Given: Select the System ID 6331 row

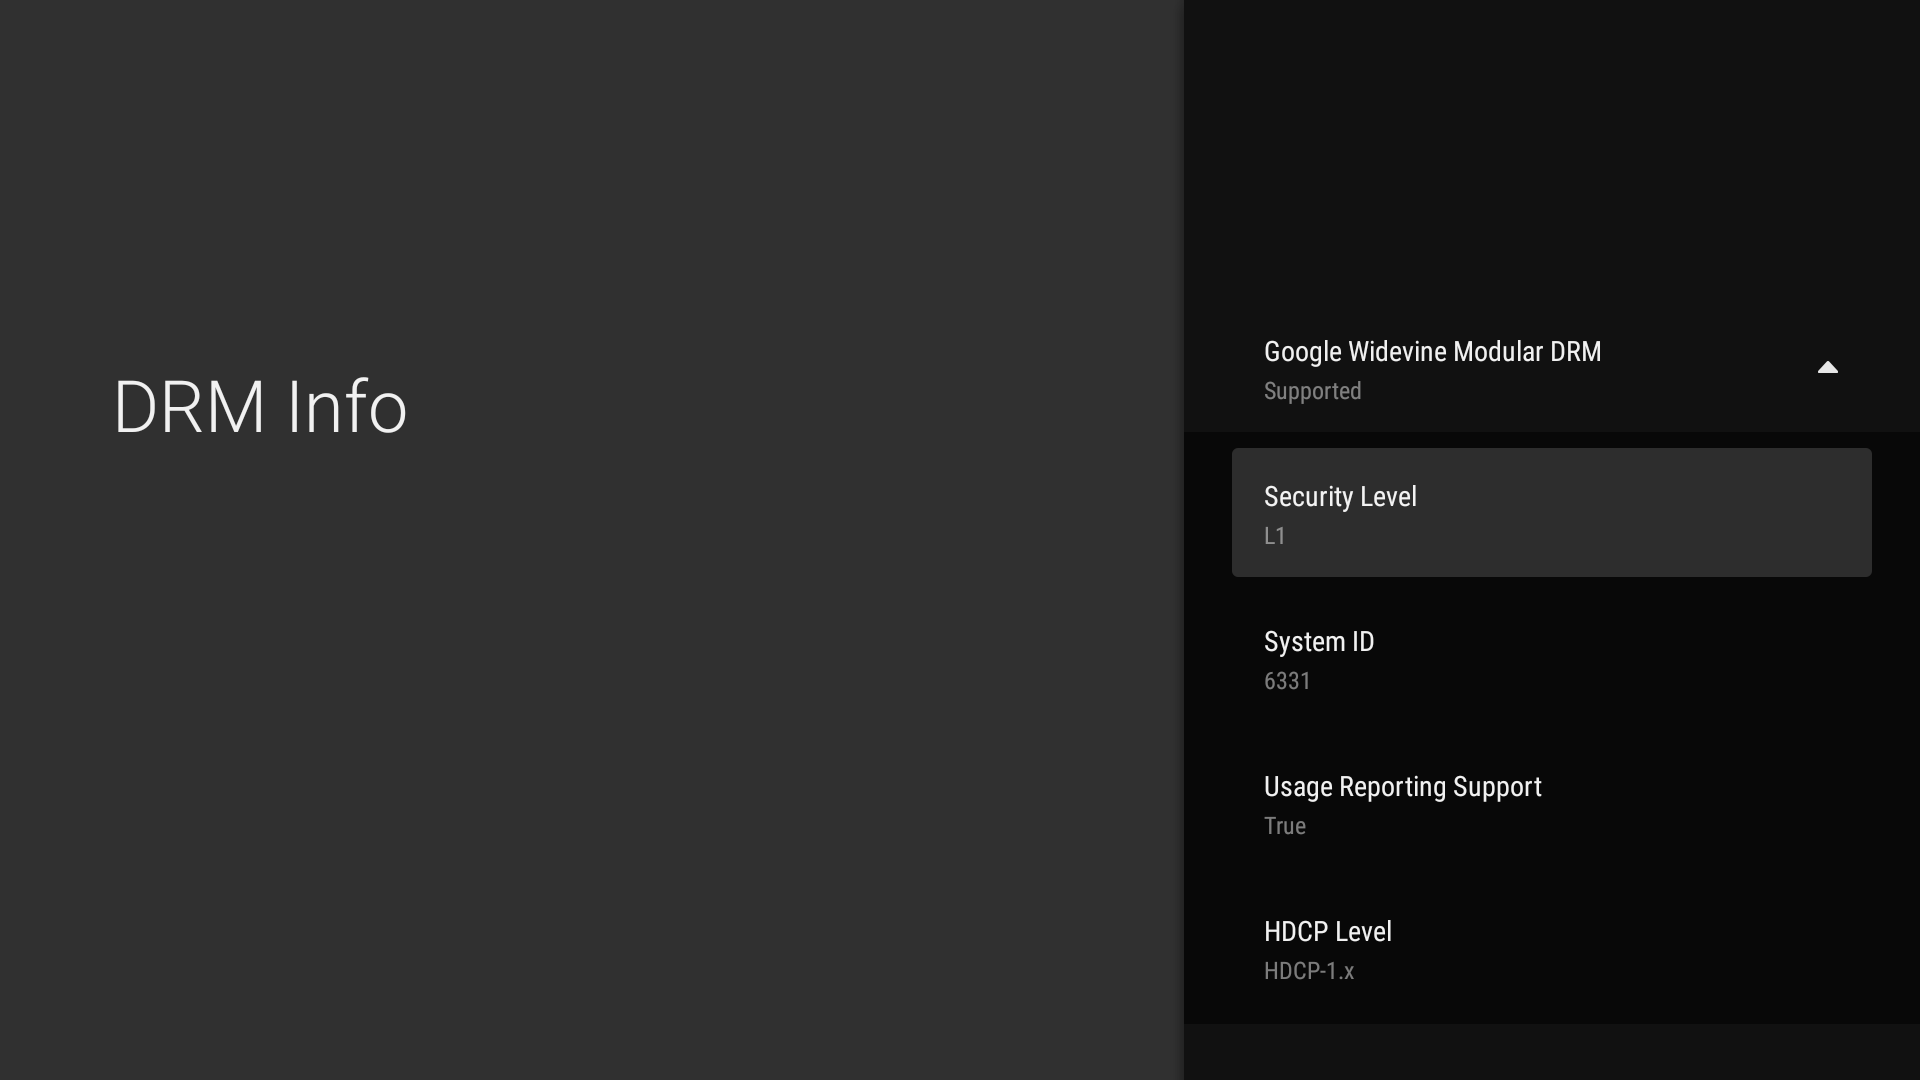Looking at the screenshot, I should coord(1551,659).
